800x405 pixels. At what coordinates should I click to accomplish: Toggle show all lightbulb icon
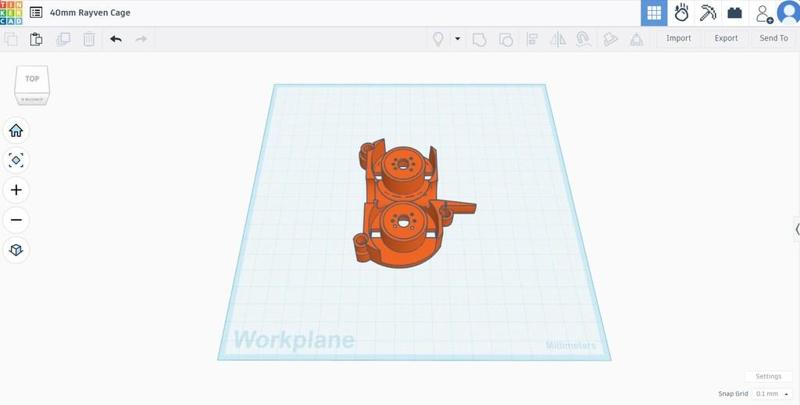point(438,39)
